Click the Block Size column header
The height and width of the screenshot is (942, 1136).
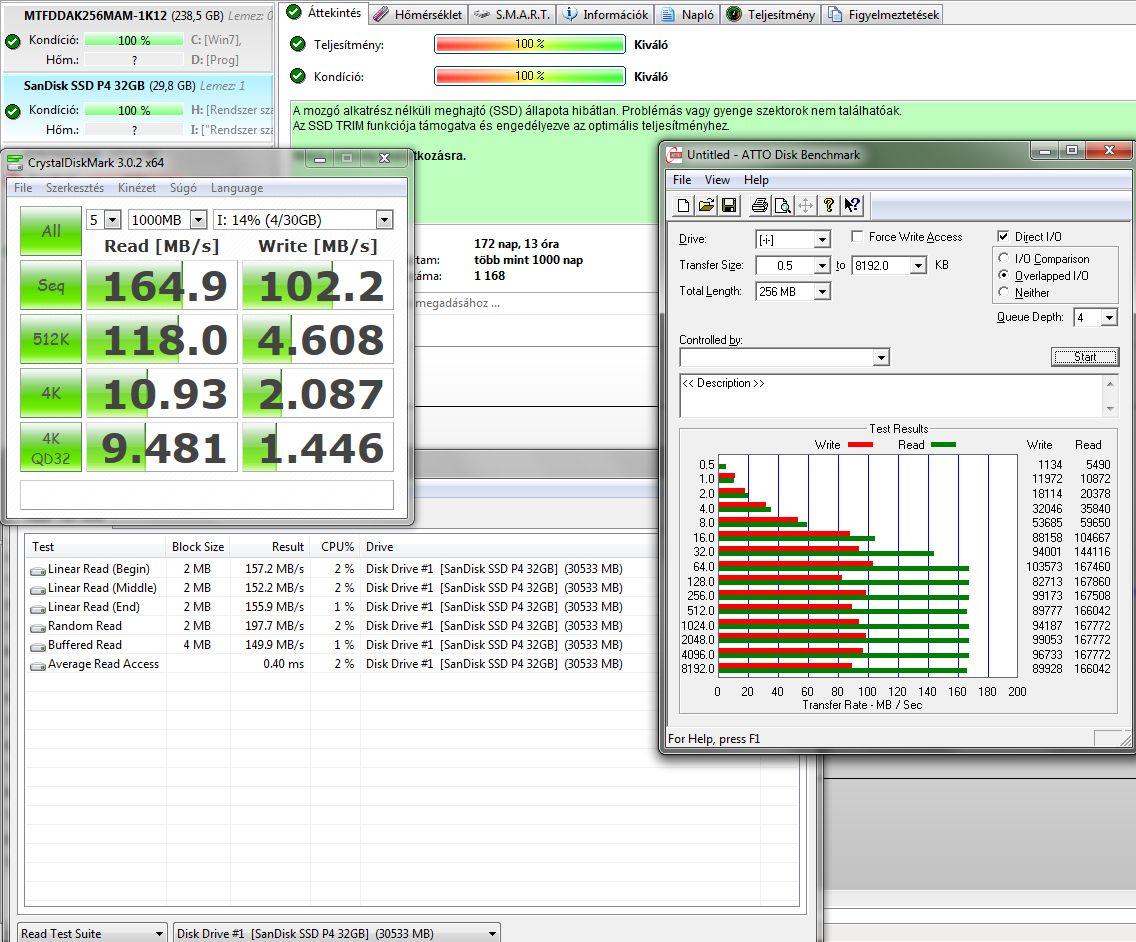[x=197, y=547]
